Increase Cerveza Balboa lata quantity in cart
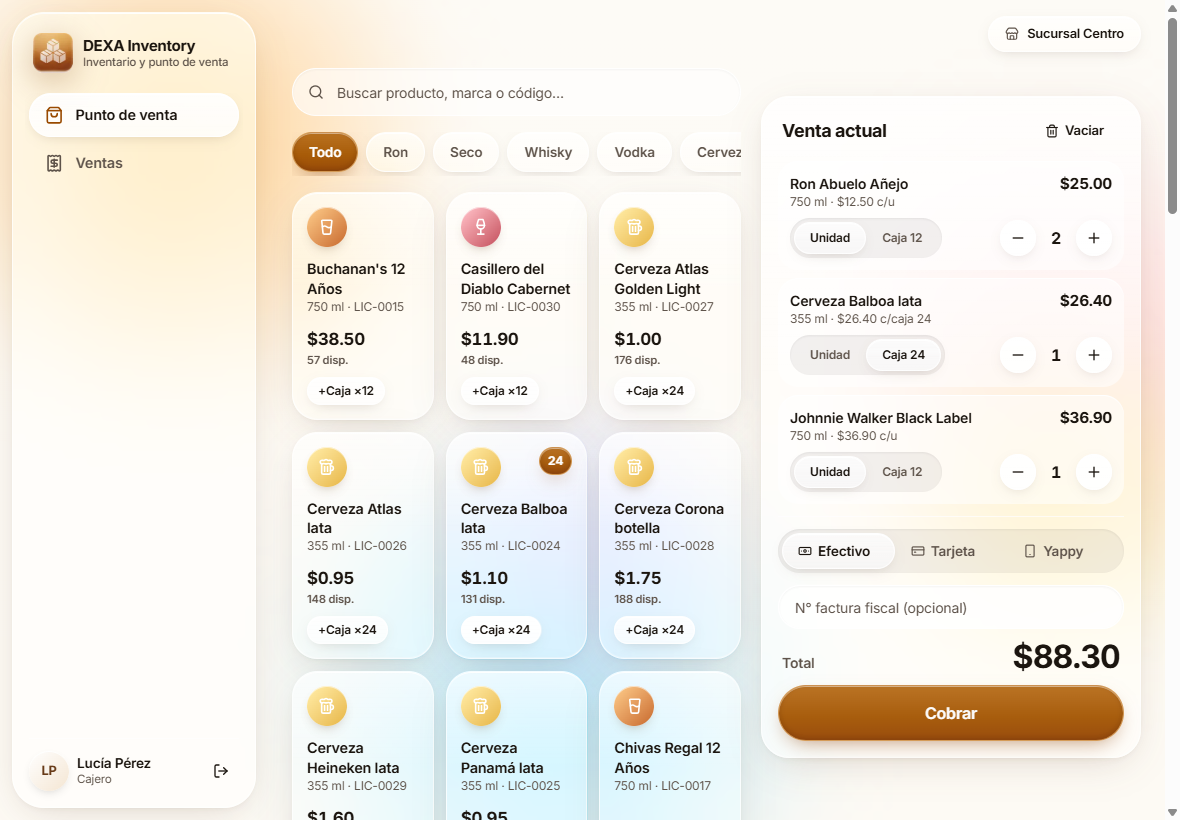Screen dimensions: 1180x820 point(1093,355)
